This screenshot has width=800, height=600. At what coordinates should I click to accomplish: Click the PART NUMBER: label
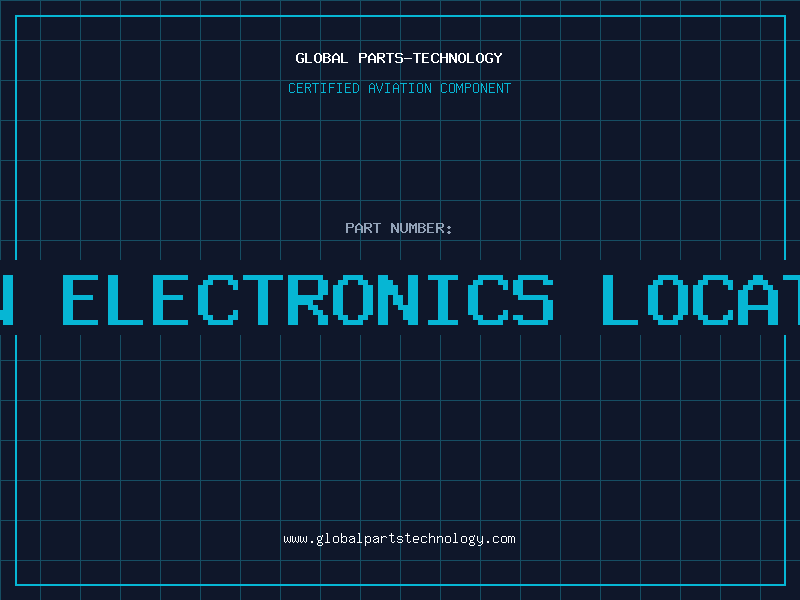tap(399, 228)
